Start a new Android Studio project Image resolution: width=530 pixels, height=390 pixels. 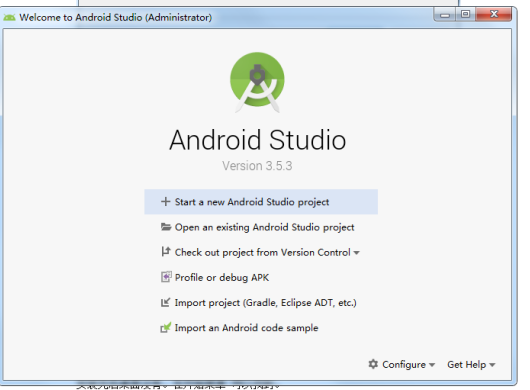click(x=261, y=202)
